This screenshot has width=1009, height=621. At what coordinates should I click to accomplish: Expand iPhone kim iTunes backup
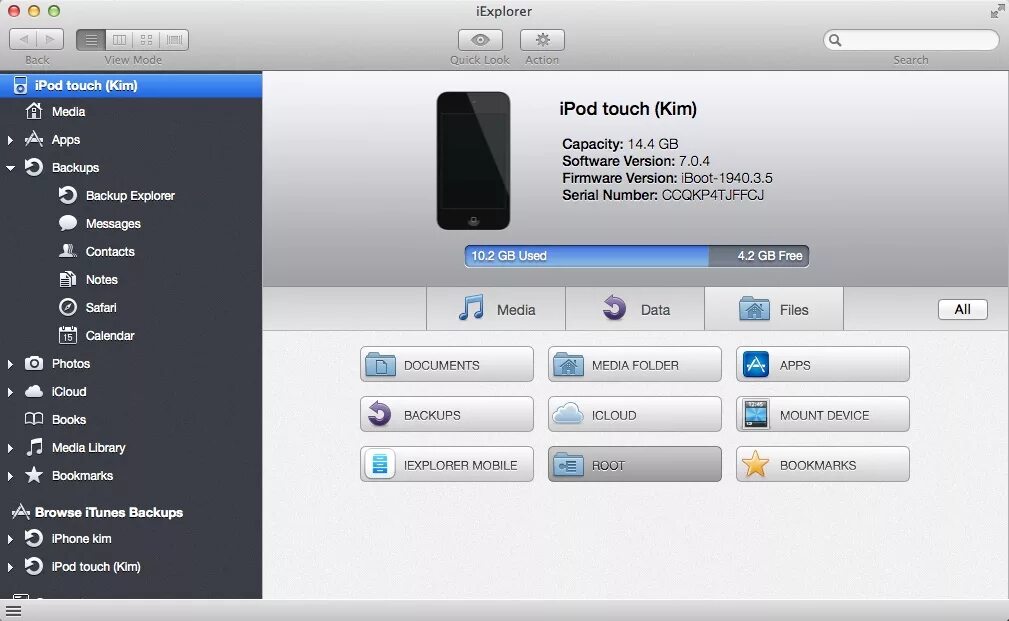point(10,539)
